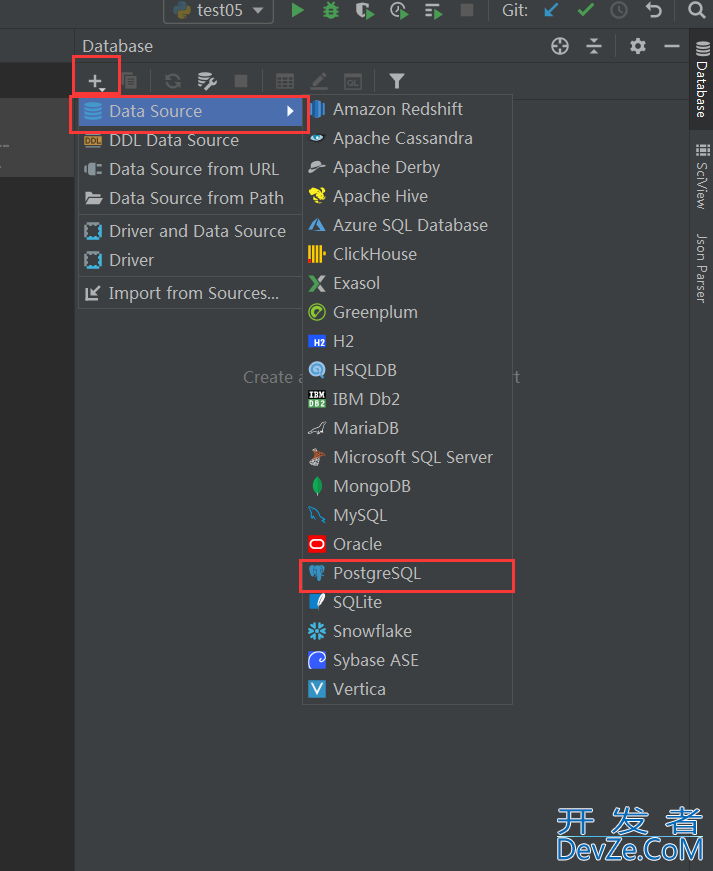The width and height of the screenshot is (713, 871).
Task: Click the plus add data source icon
Action: click(x=96, y=81)
